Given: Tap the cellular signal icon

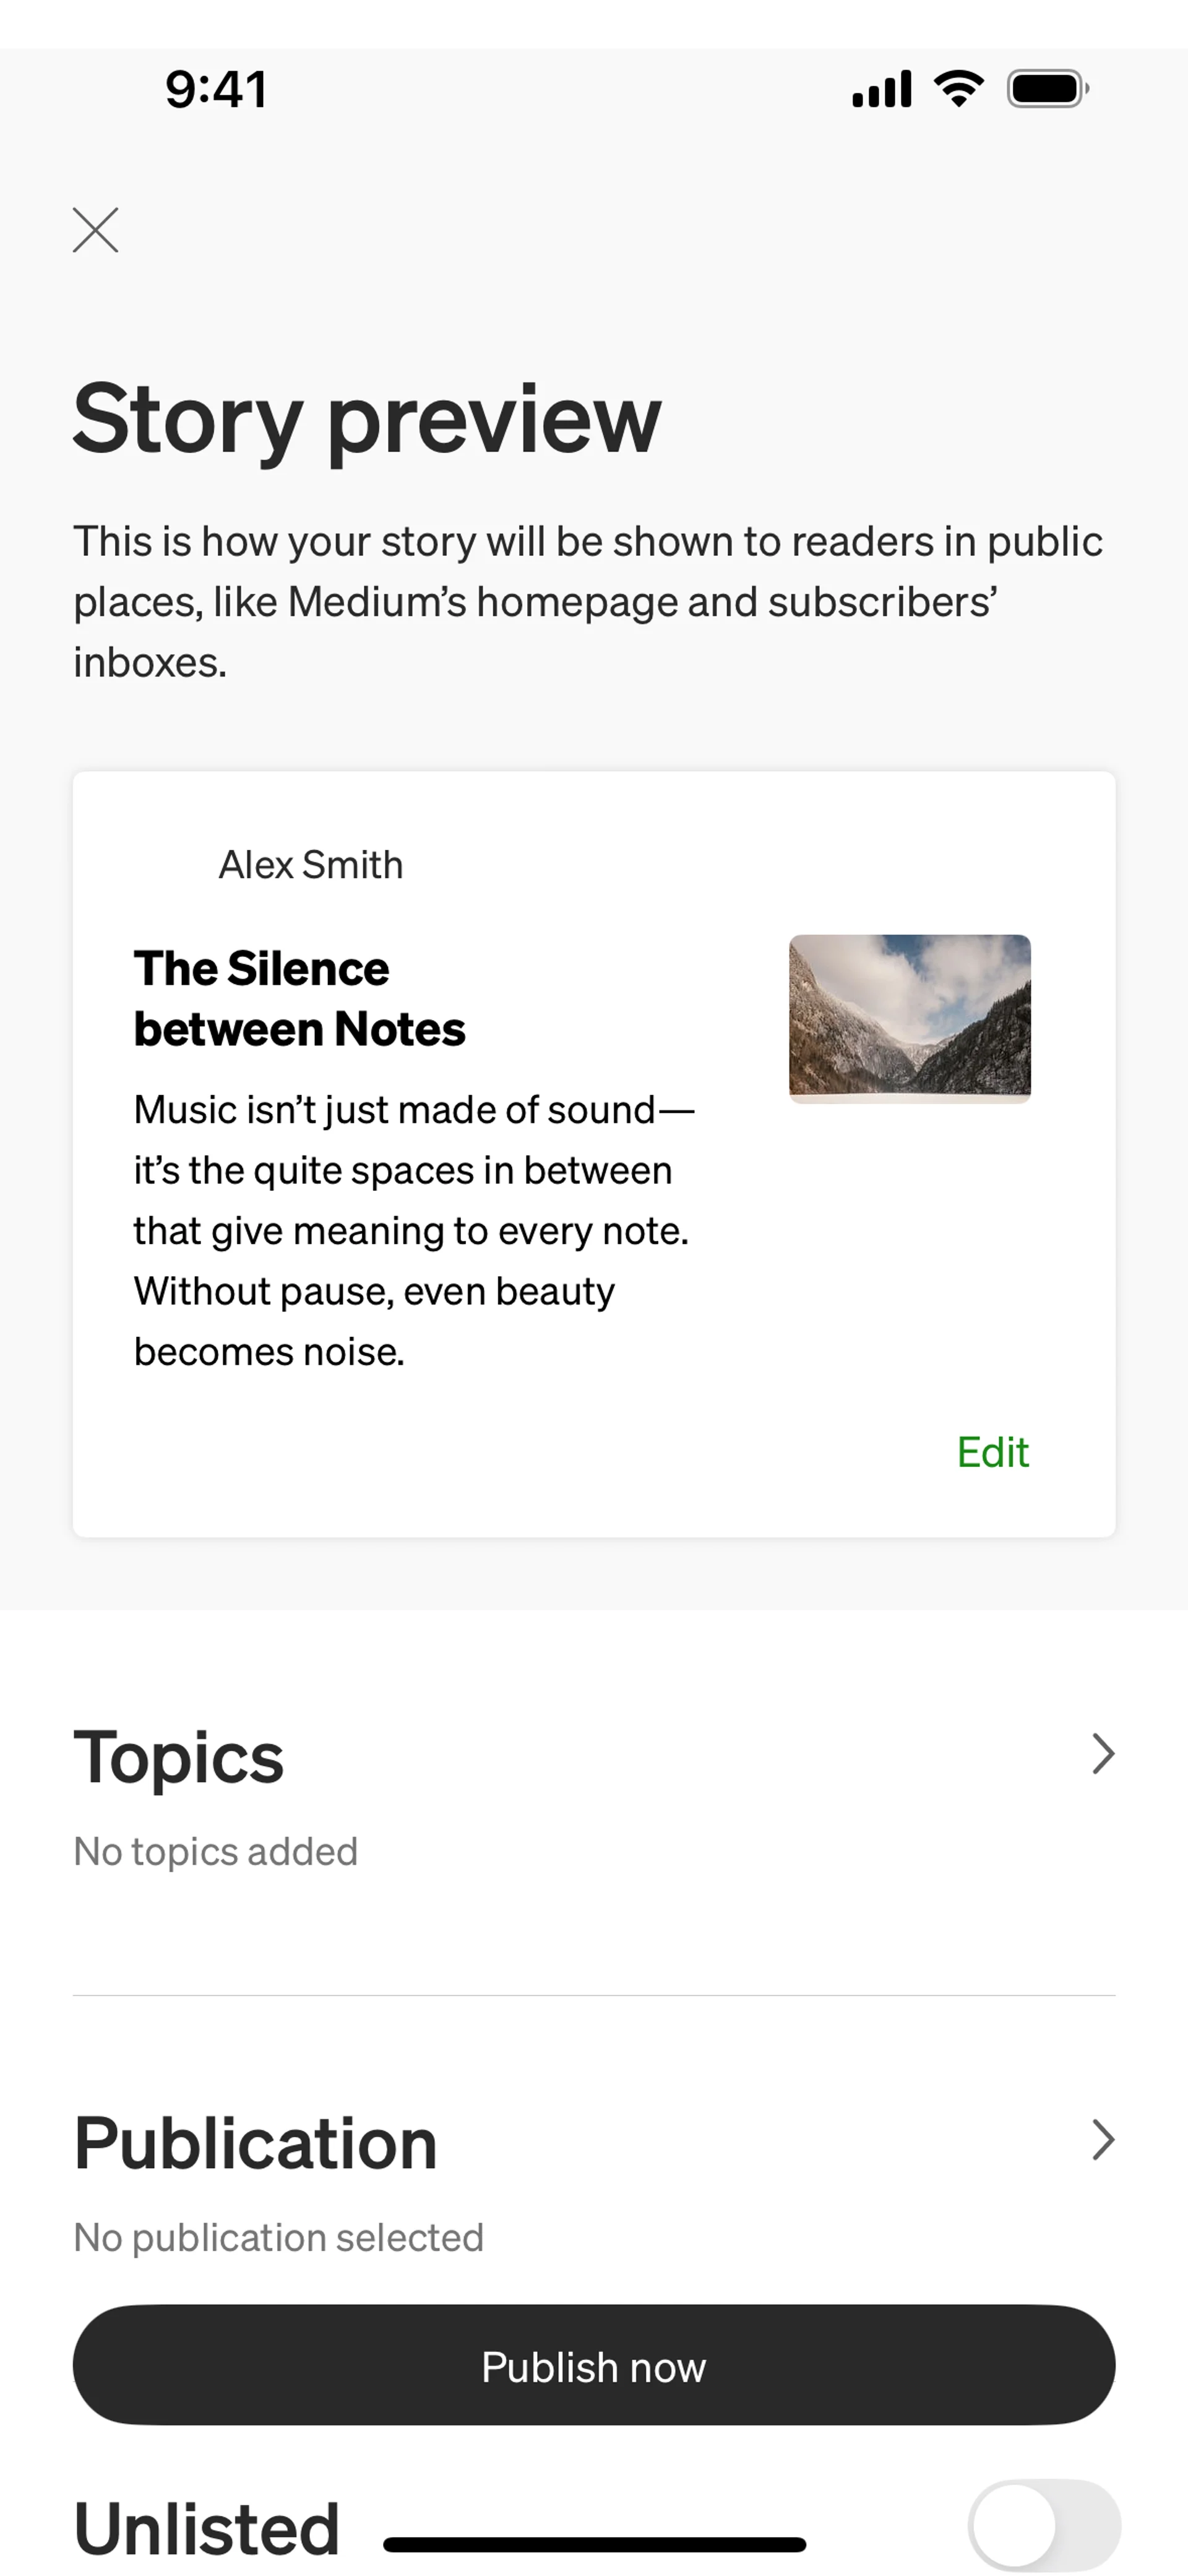Looking at the screenshot, I should point(881,89).
